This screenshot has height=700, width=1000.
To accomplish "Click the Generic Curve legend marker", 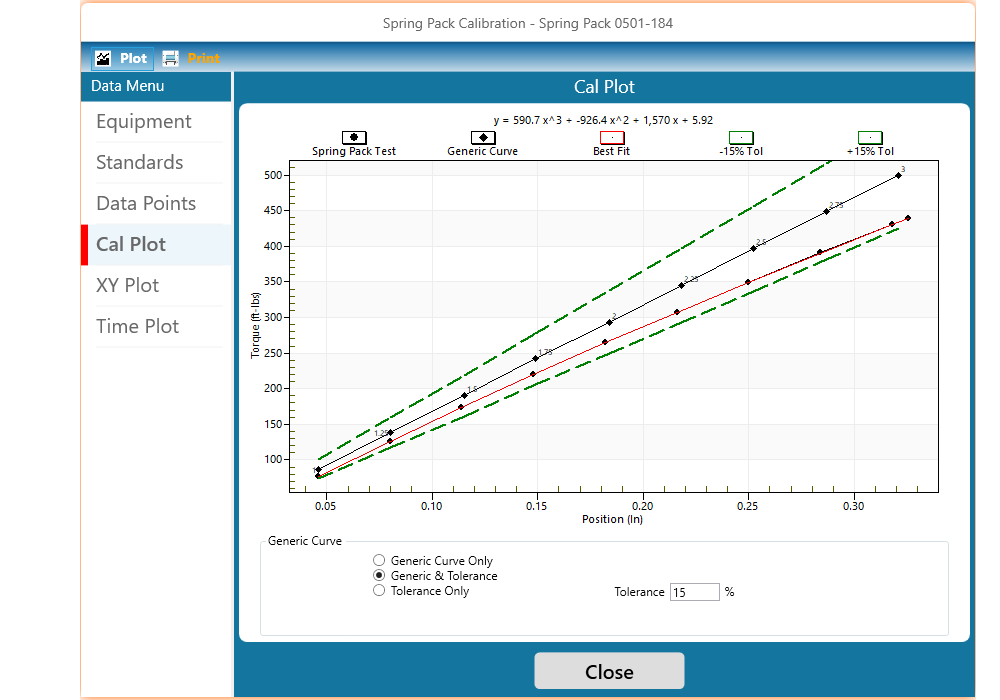I will 483,138.
